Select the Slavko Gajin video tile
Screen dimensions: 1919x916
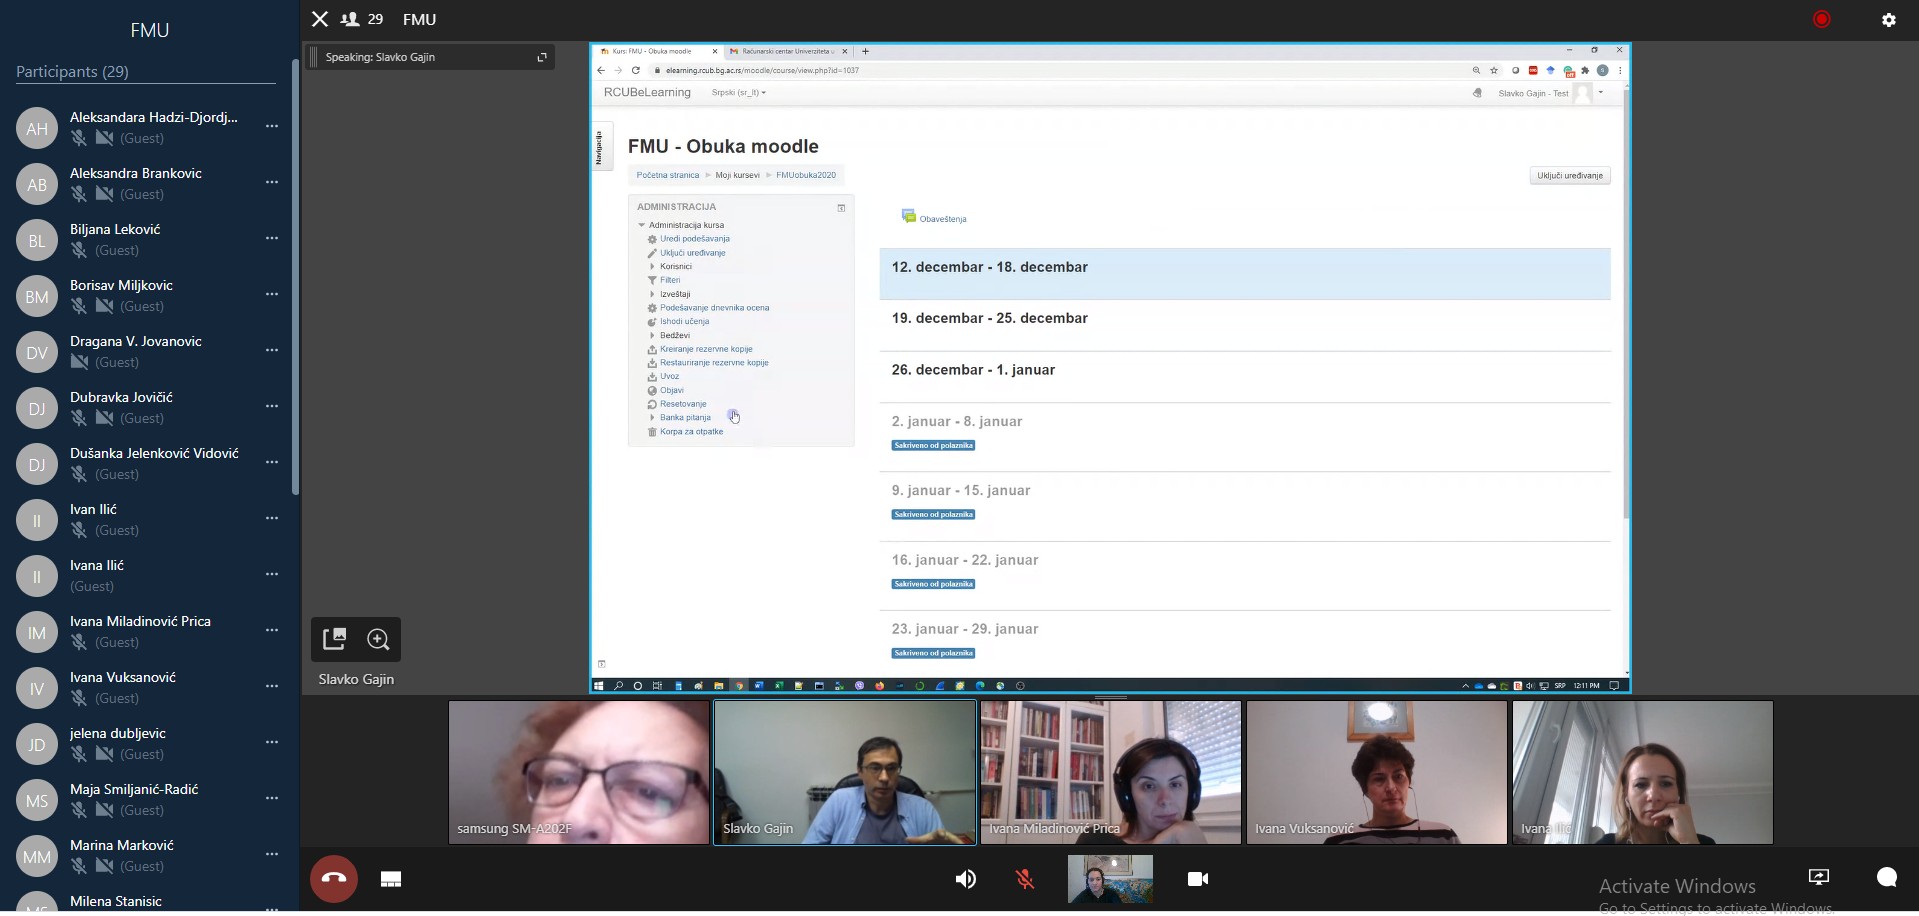pos(845,772)
